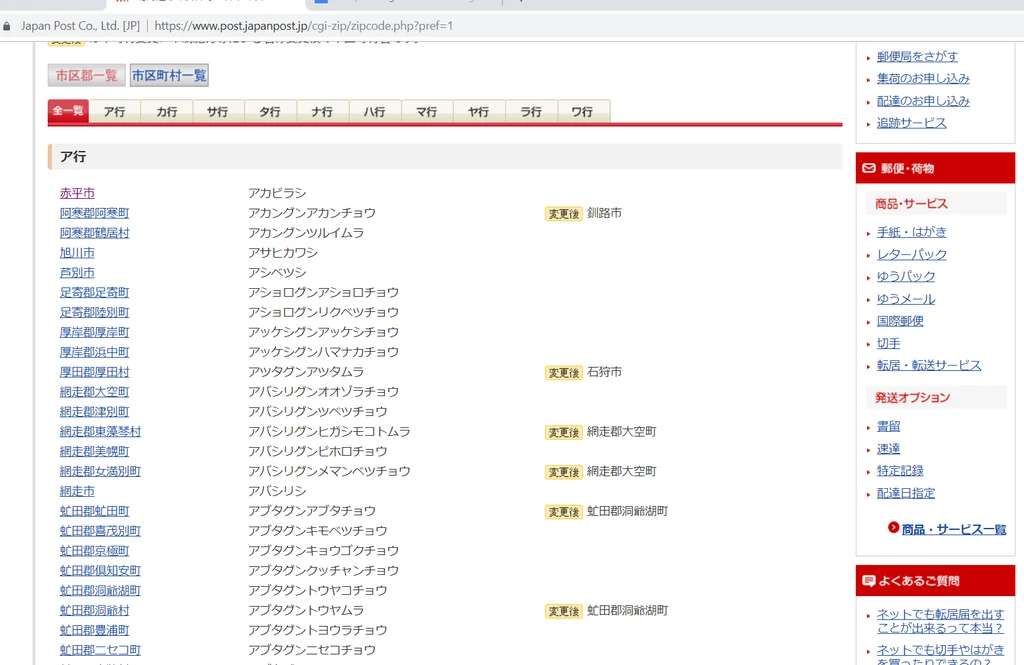Image resolution: width=1024 pixels, height=665 pixels.
Task: Click the アカビラシ reading text
Action: pos(277,193)
